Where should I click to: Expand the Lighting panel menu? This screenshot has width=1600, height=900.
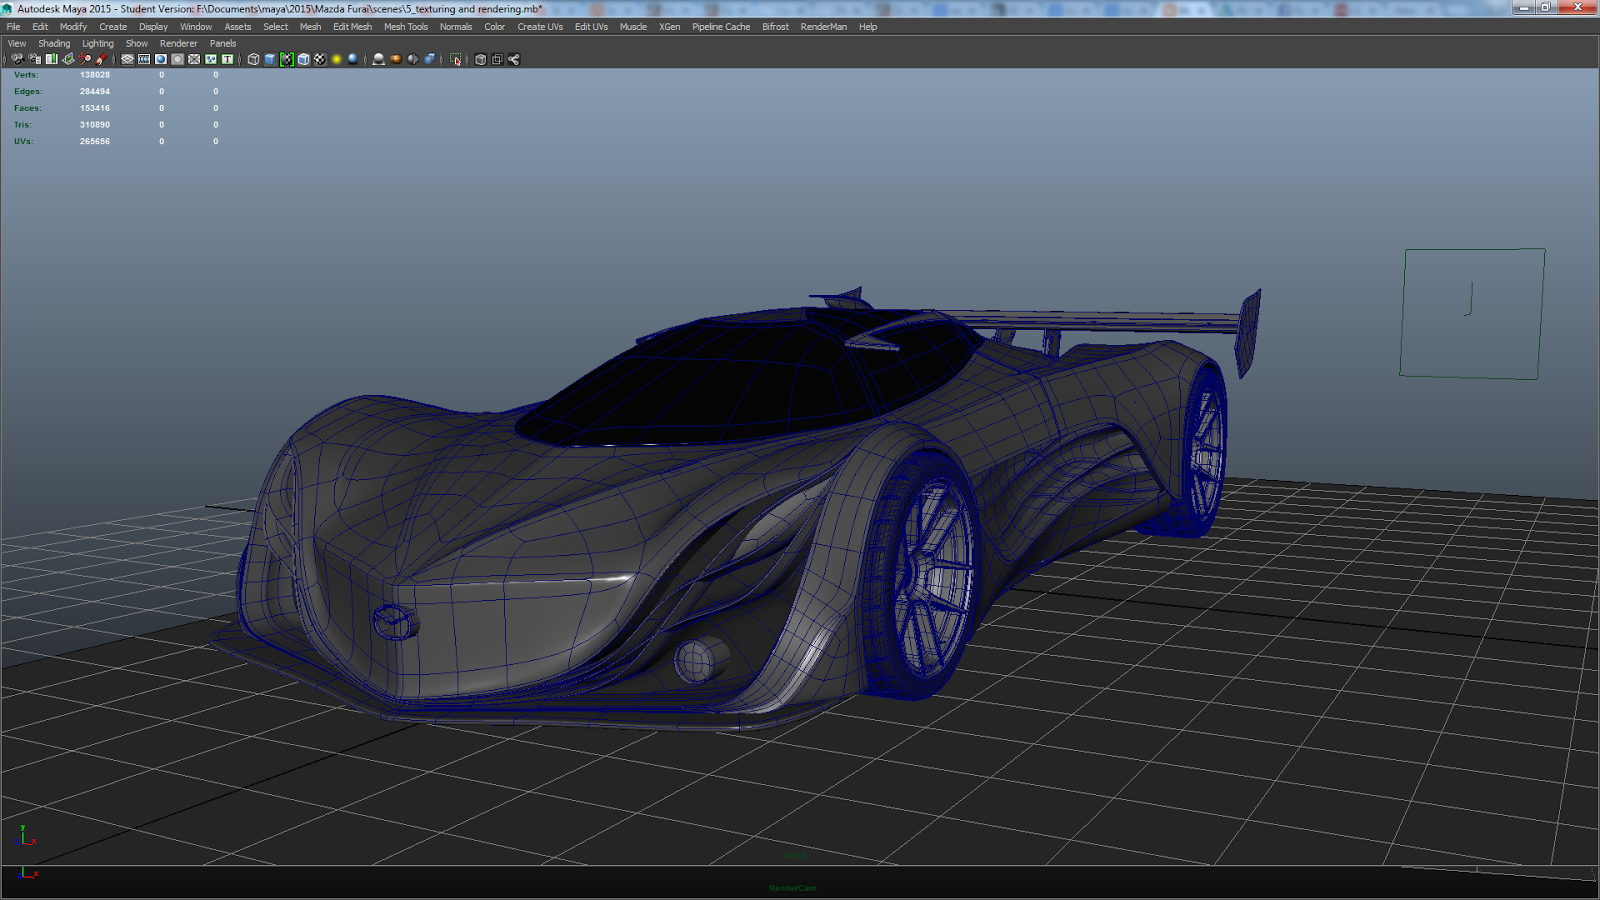click(97, 43)
